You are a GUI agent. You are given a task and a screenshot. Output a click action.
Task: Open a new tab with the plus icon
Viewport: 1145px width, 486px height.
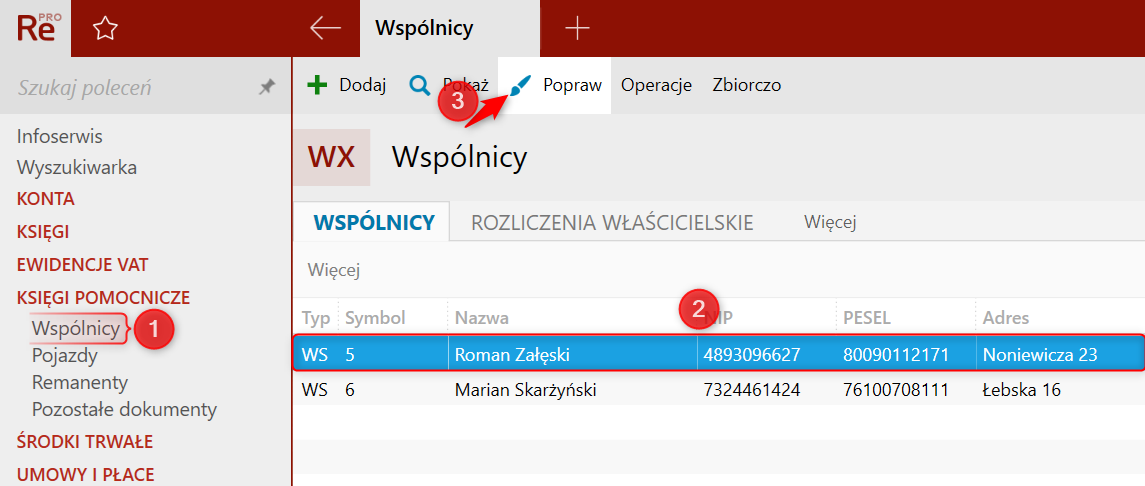pos(577,28)
